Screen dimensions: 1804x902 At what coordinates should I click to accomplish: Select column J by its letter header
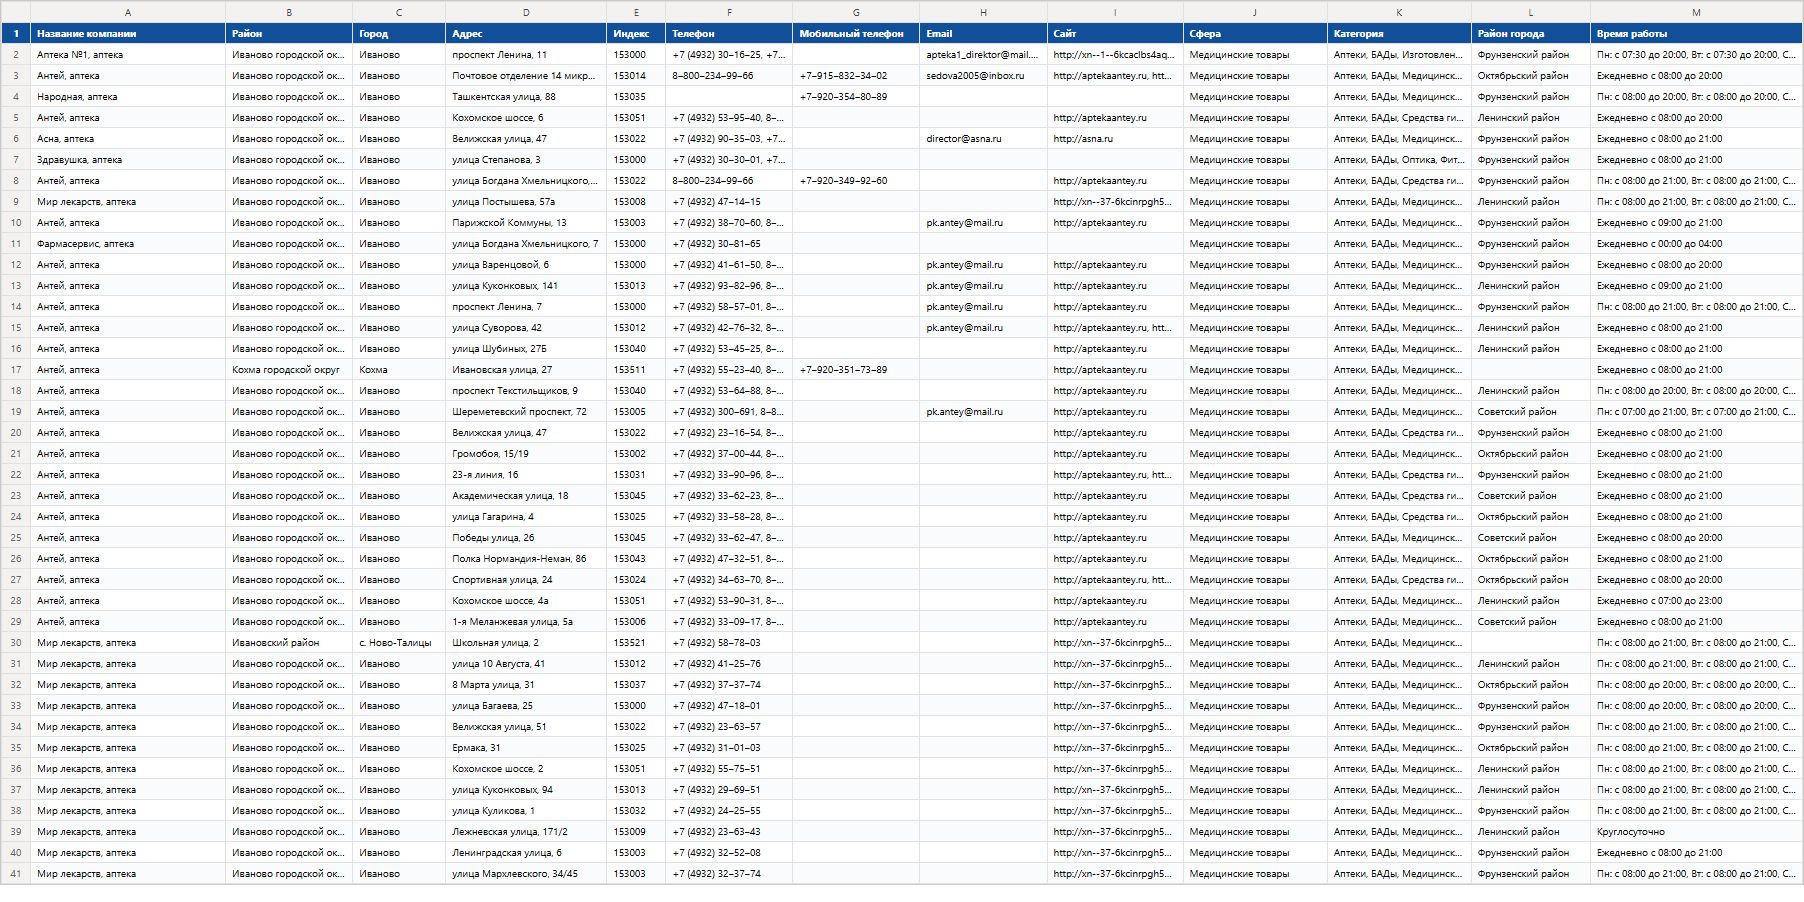click(x=1255, y=12)
